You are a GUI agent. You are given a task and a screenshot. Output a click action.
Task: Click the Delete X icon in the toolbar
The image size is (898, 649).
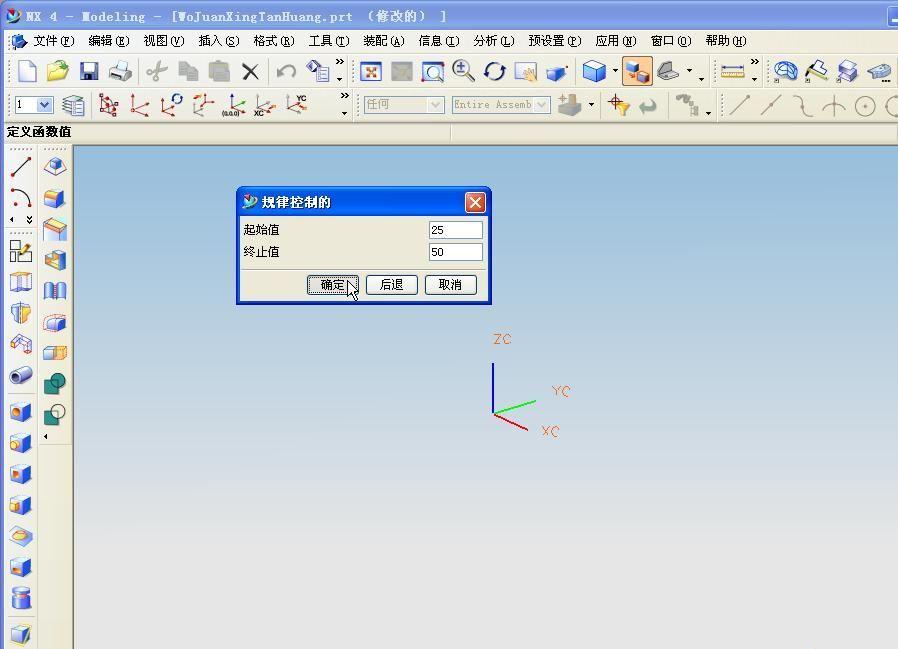(x=250, y=71)
